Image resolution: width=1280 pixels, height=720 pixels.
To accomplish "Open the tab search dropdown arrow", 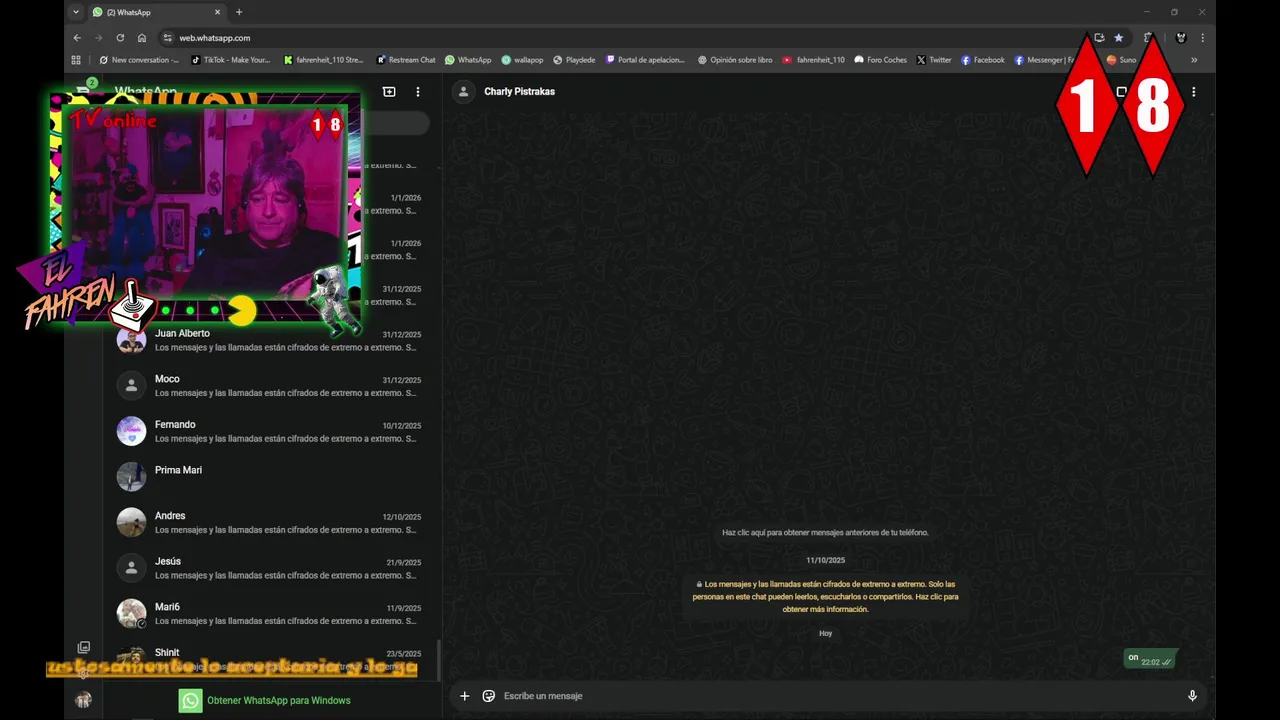I will [75, 12].
